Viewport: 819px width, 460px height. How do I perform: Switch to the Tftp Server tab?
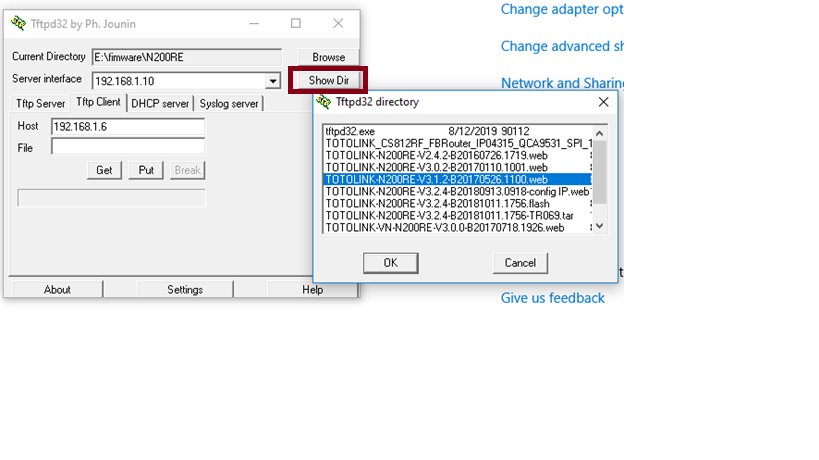pyautogui.click(x=40, y=103)
